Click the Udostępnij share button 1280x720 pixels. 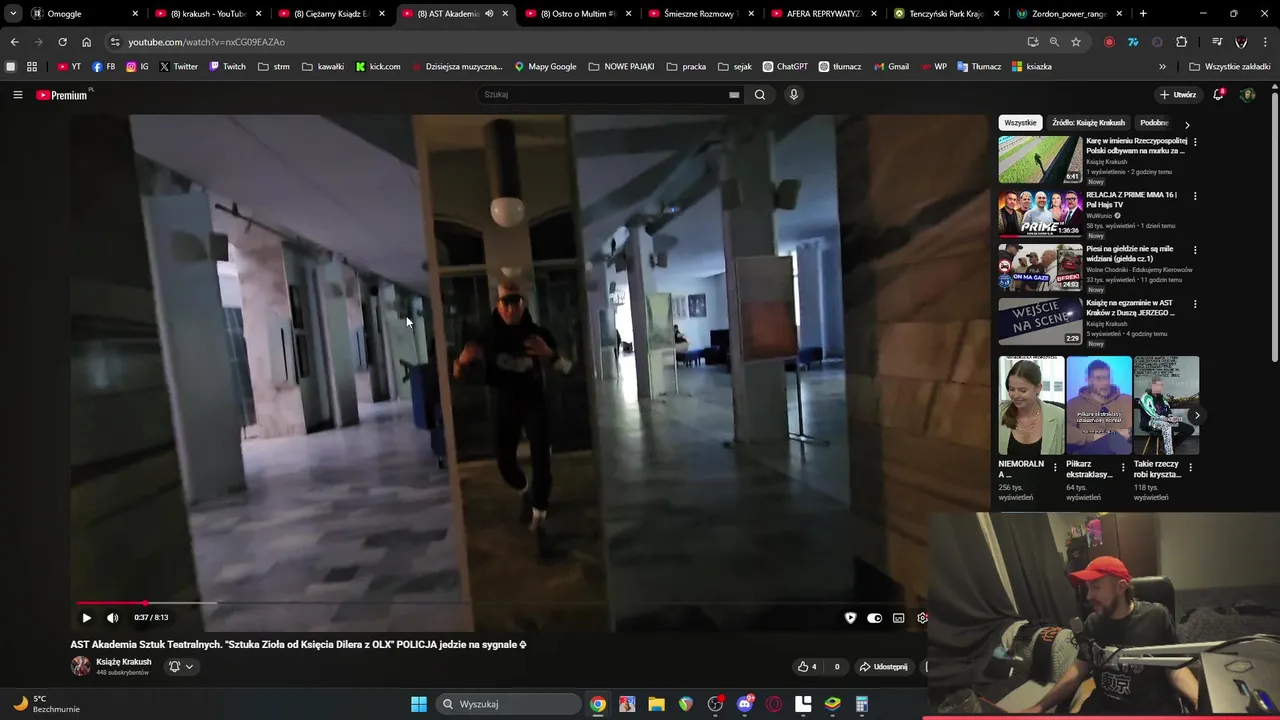click(883, 667)
